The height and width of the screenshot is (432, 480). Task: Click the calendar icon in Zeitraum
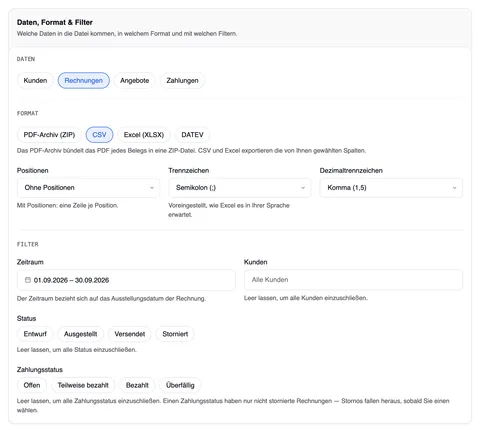click(x=28, y=280)
